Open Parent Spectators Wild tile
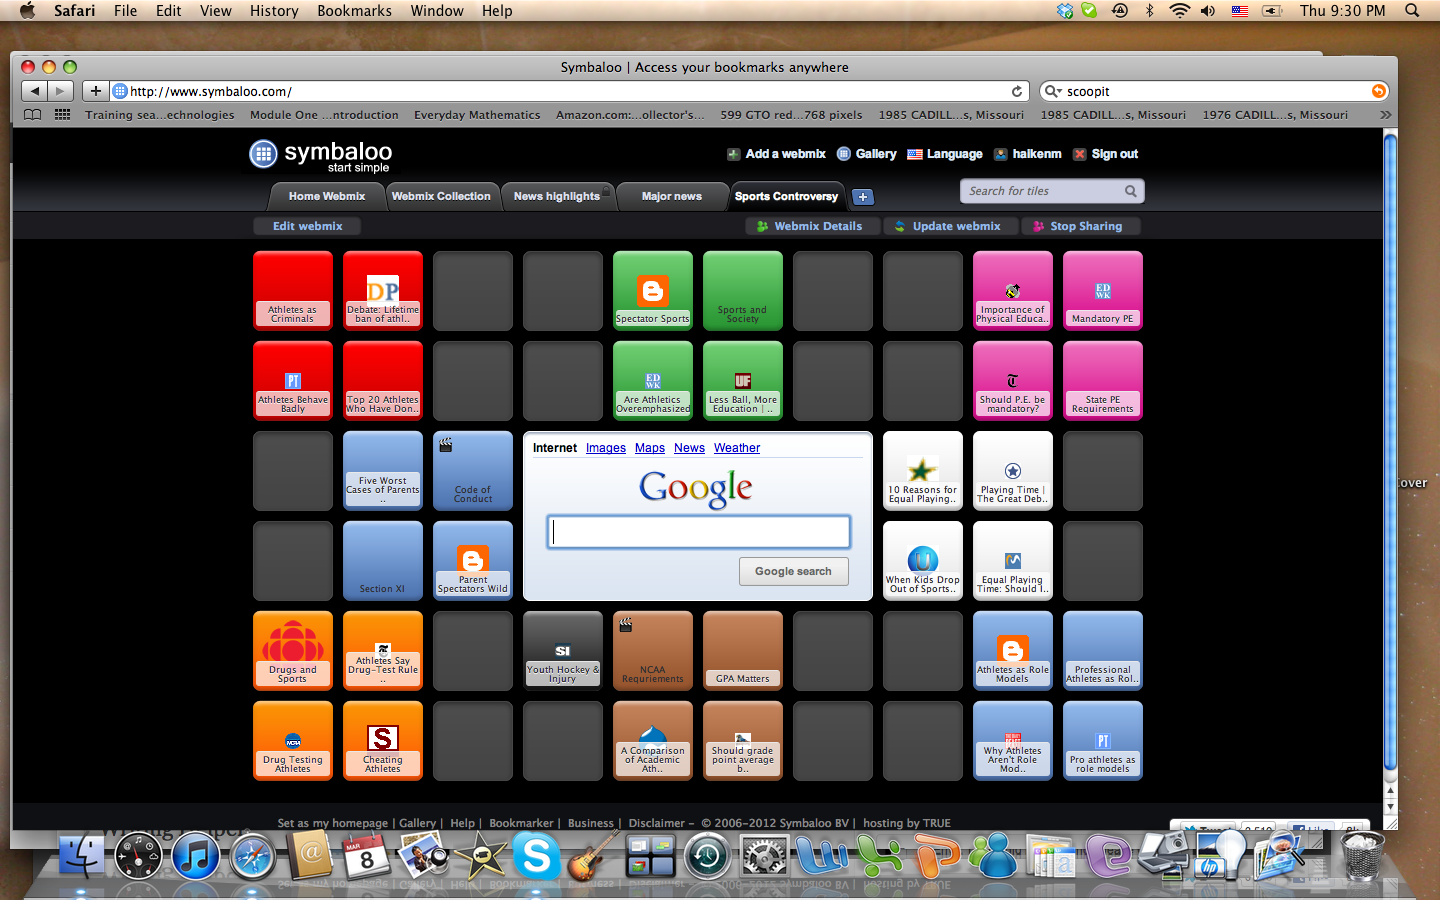Screen dimensions: 1440x900 [x=473, y=561]
